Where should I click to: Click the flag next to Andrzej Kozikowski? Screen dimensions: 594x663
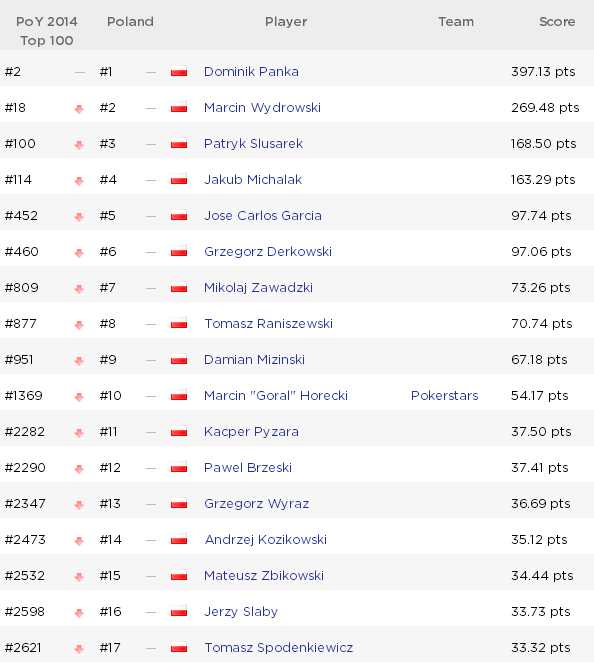coord(179,540)
